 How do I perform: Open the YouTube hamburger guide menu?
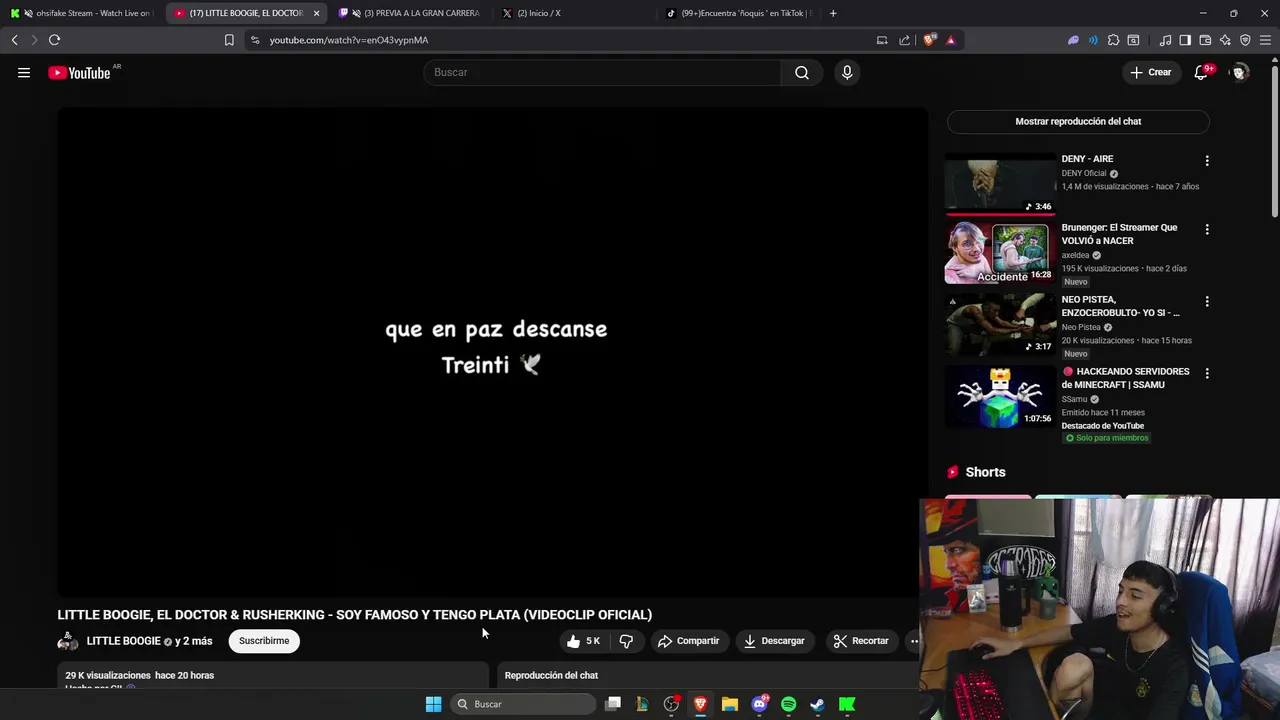(24, 72)
